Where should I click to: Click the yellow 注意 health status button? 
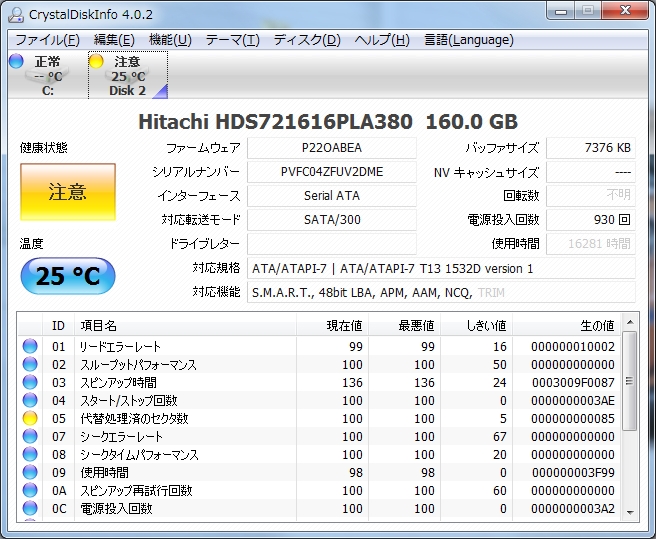pyautogui.click(x=68, y=192)
